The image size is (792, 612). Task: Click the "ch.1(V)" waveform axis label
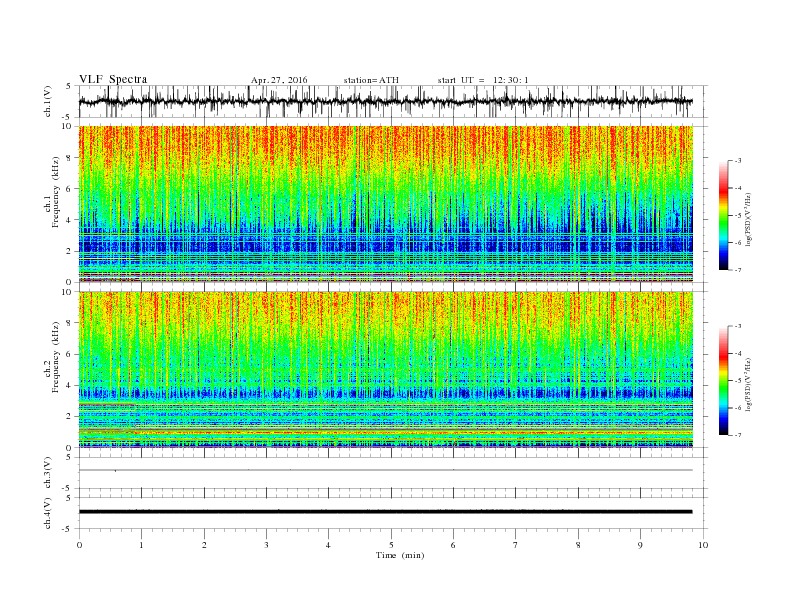[x=47, y=101]
